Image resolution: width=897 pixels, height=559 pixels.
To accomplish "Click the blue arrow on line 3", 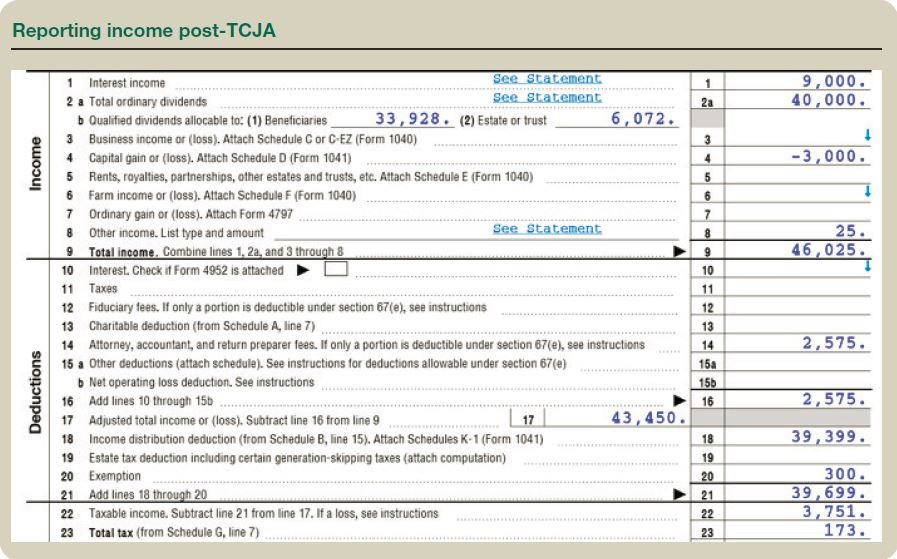I will [867, 135].
